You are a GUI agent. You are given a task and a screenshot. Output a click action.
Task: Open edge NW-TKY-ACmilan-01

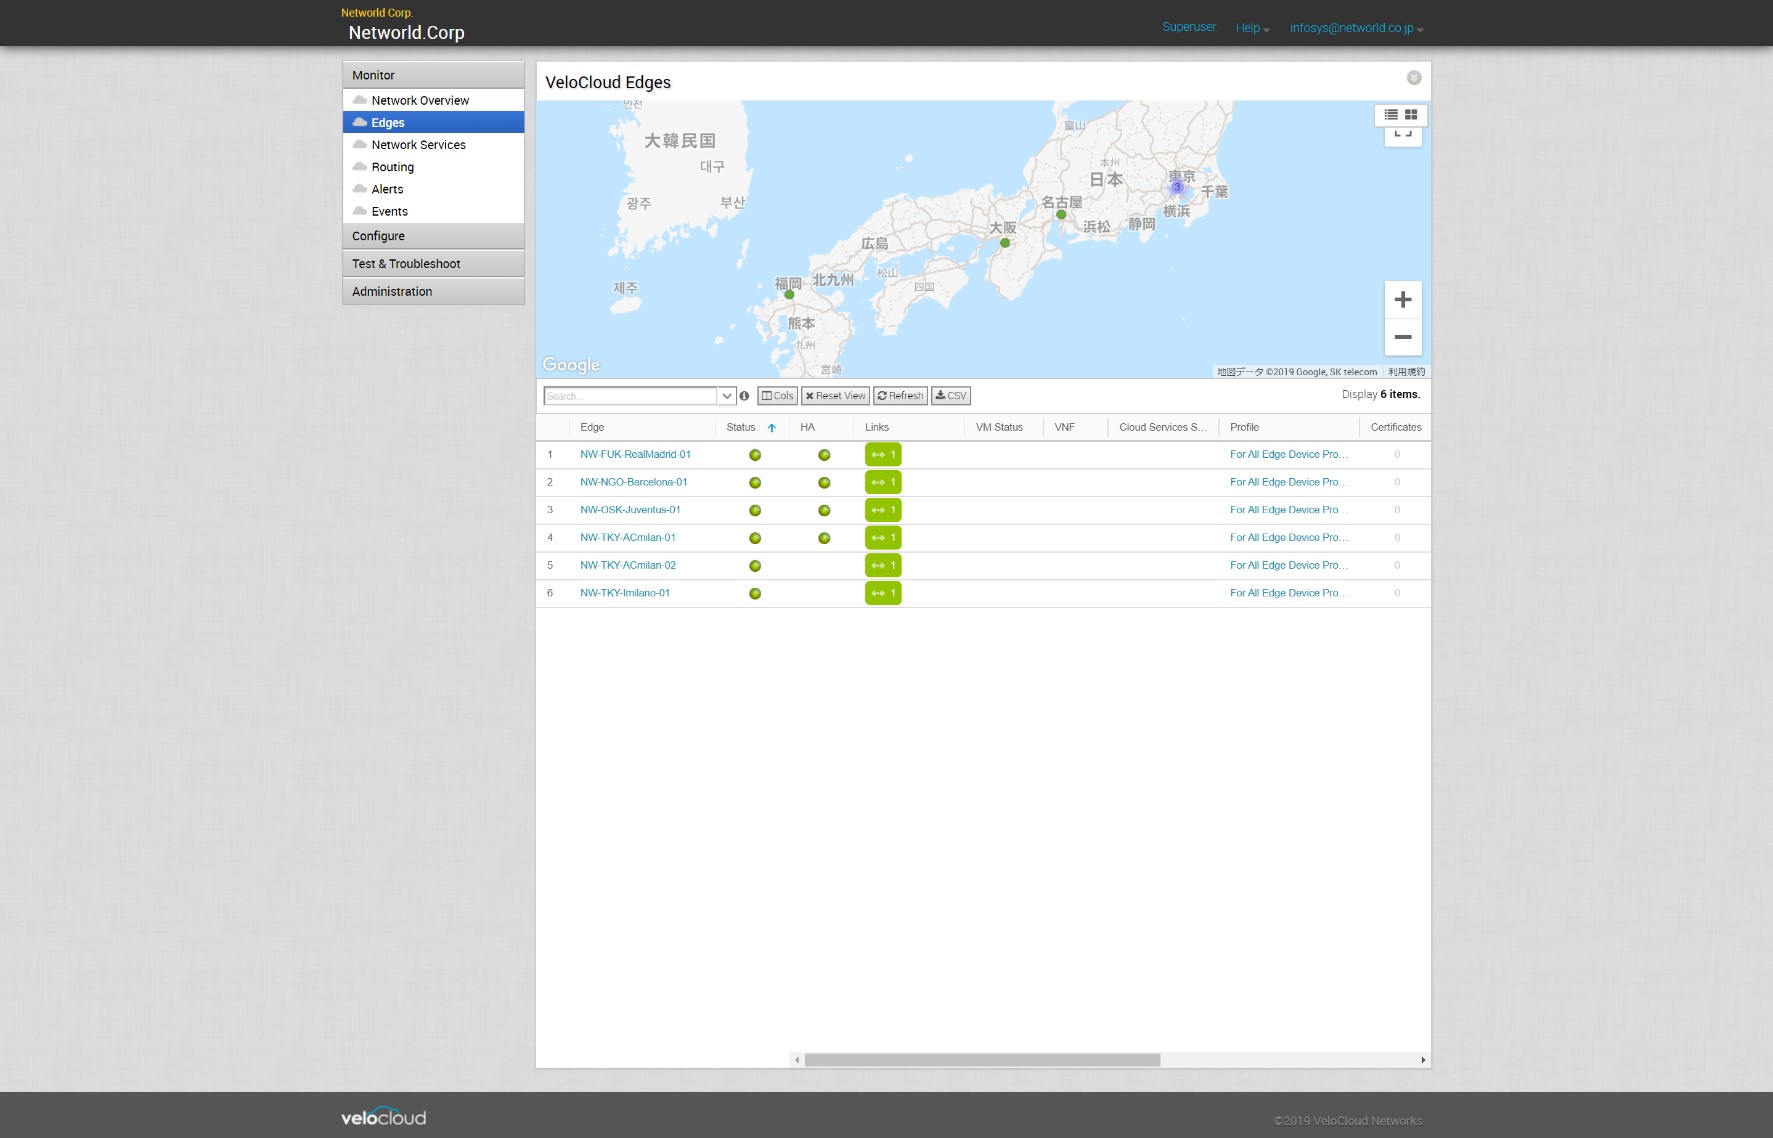point(628,538)
